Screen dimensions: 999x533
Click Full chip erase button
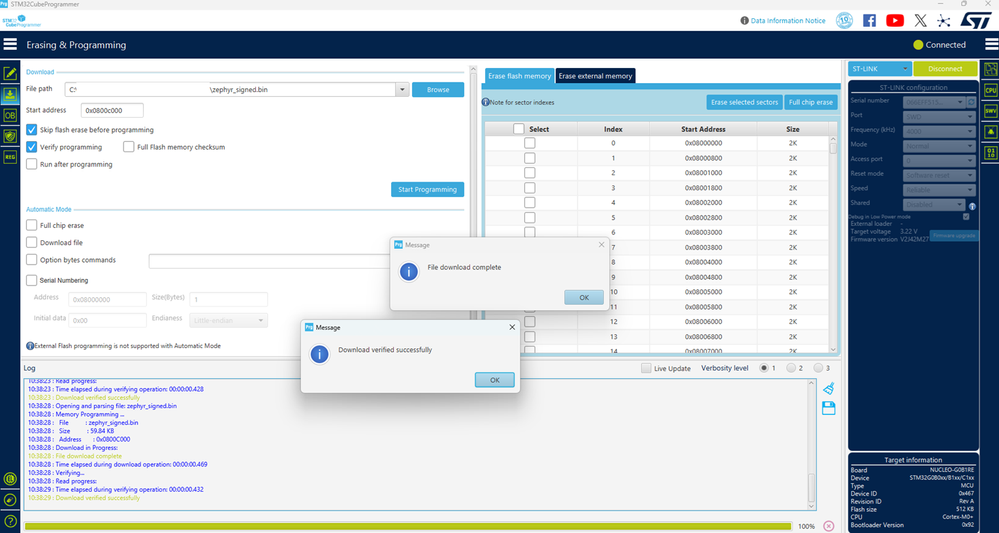pos(810,102)
